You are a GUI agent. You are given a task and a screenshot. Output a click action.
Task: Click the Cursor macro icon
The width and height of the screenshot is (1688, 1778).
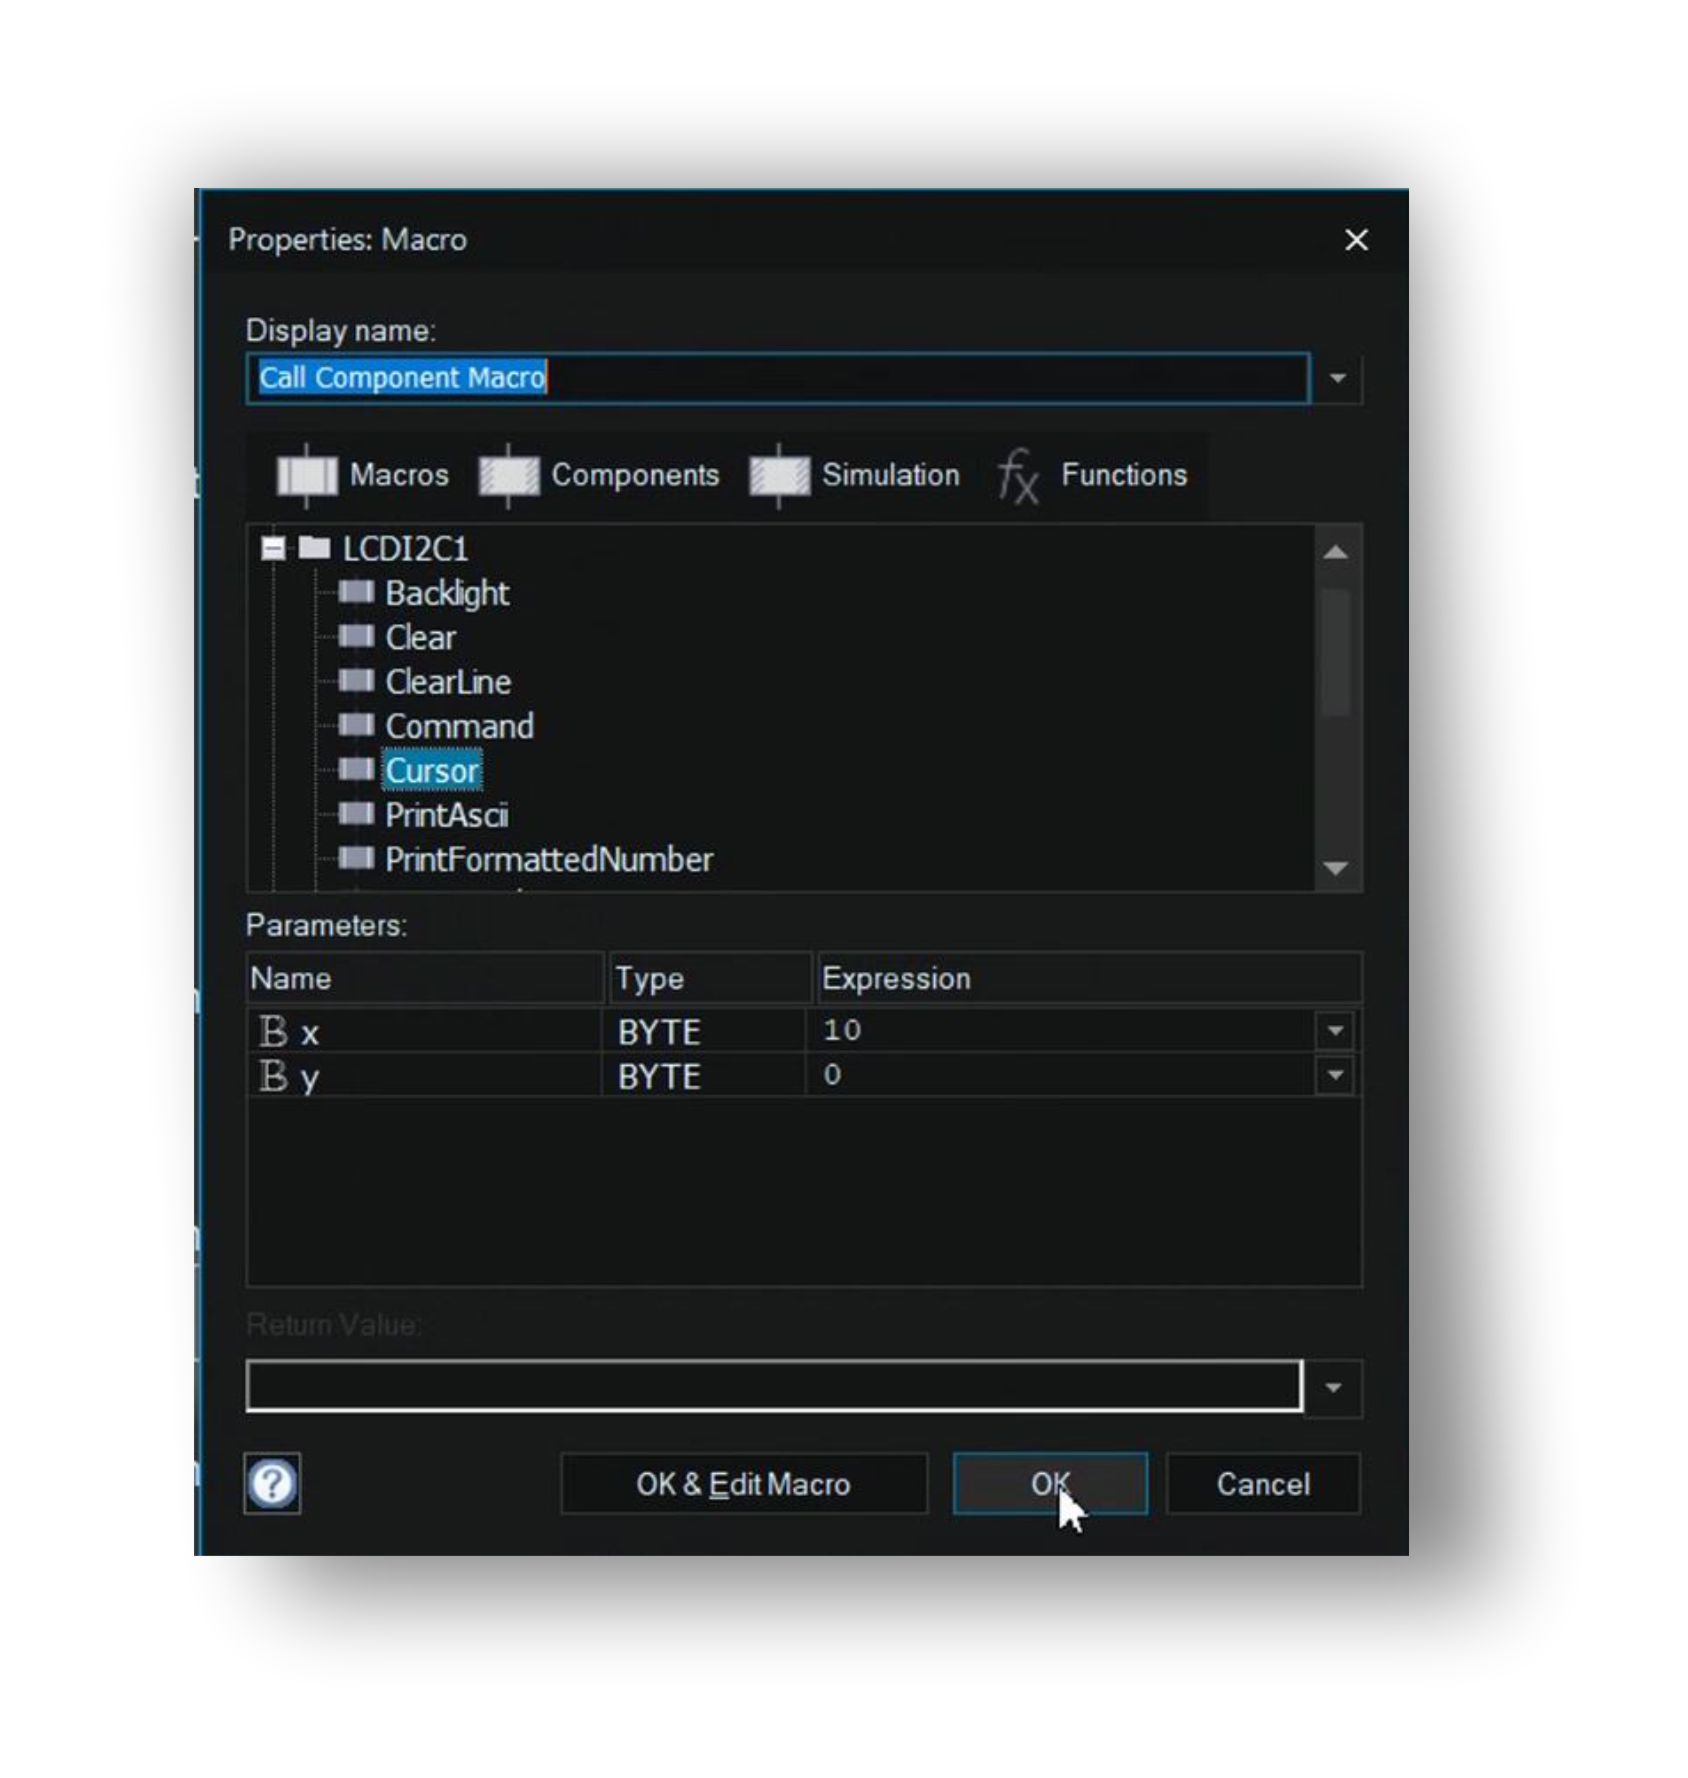(356, 769)
